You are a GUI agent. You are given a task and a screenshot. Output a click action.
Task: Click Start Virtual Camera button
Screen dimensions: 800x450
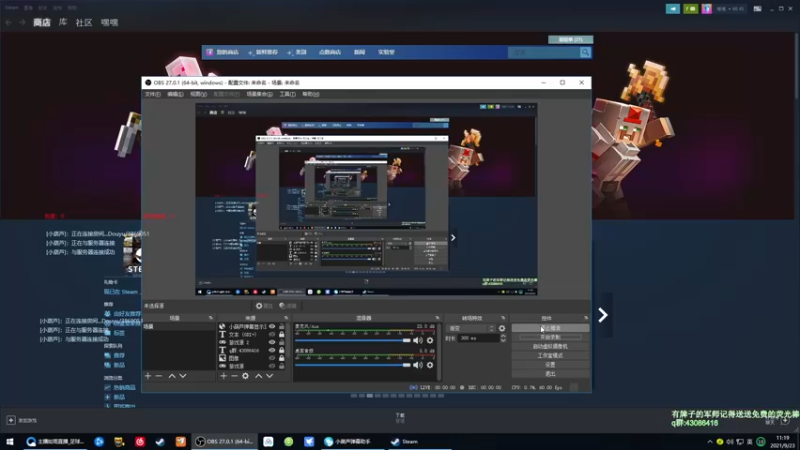pyautogui.click(x=551, y=346)
